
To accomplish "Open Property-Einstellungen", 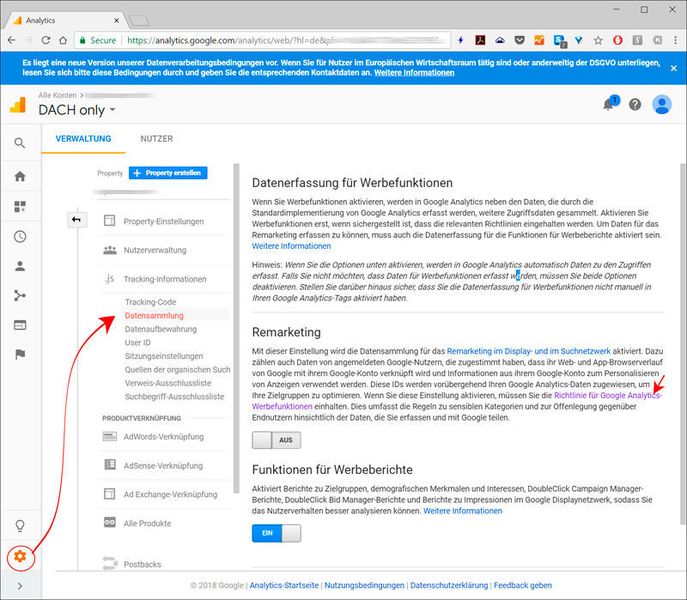I will [x=163, y=221].
